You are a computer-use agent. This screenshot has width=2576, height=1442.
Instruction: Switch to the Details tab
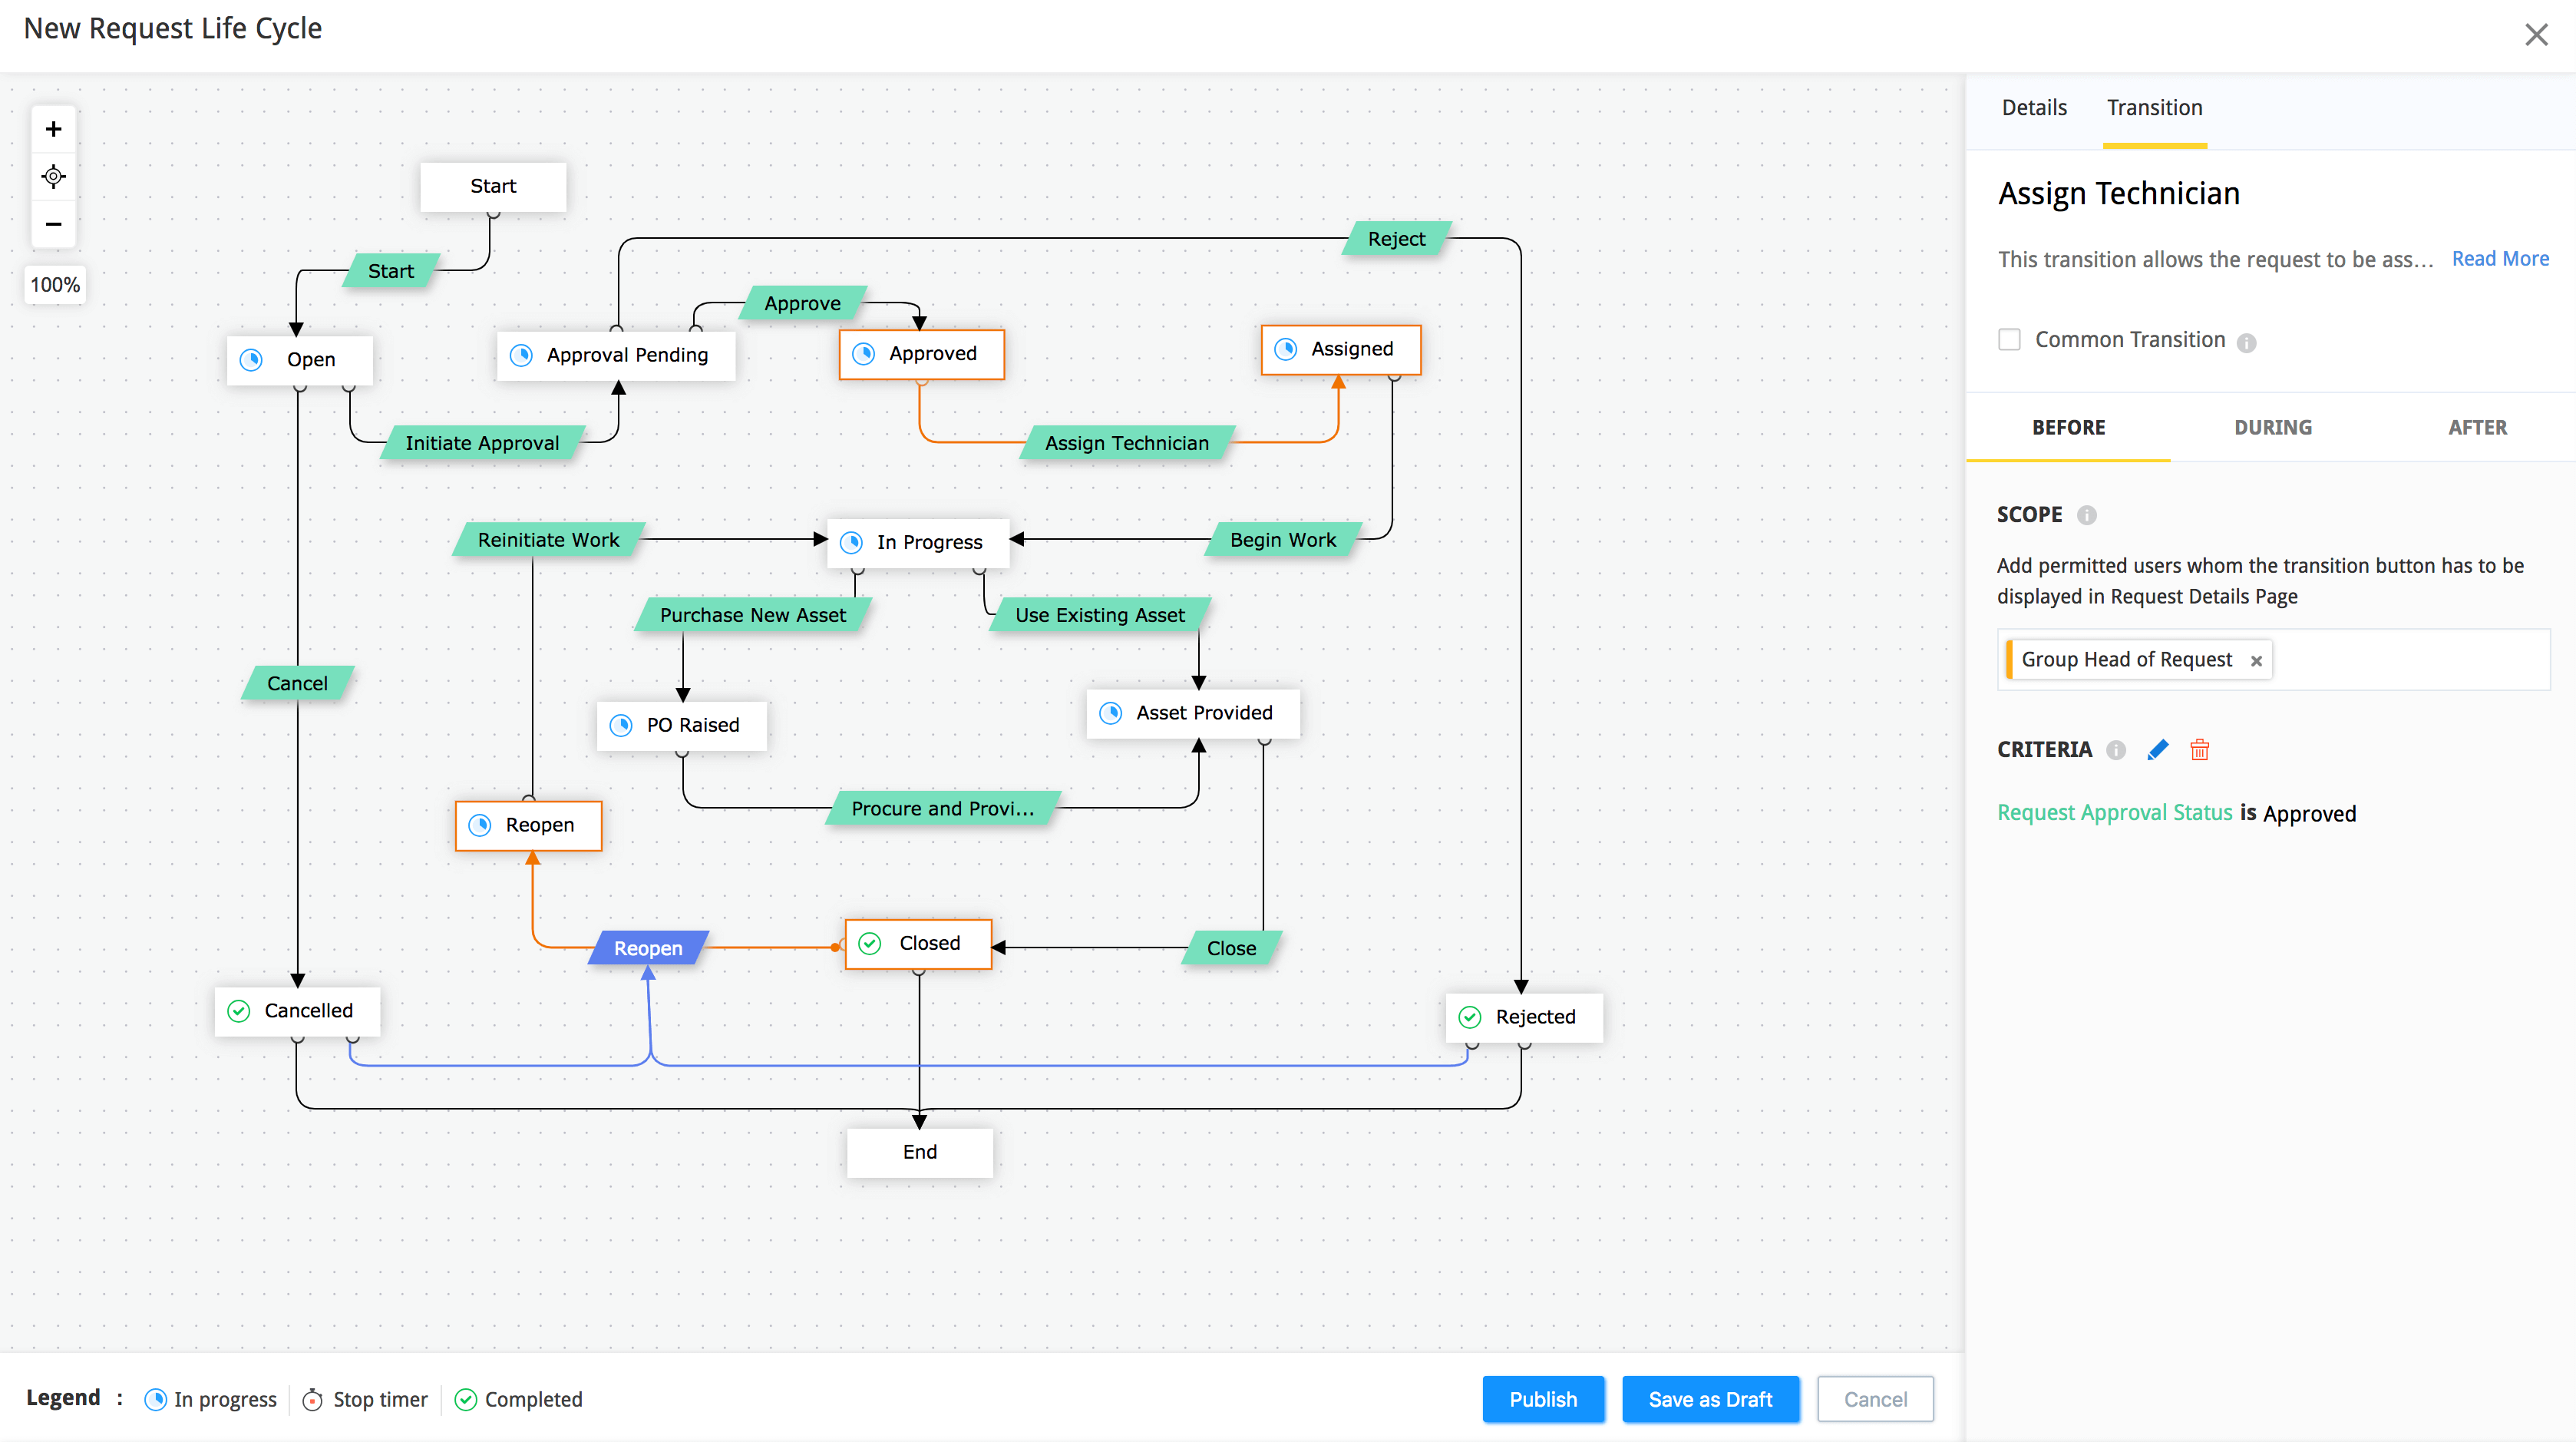click(x=2033, y=108)
